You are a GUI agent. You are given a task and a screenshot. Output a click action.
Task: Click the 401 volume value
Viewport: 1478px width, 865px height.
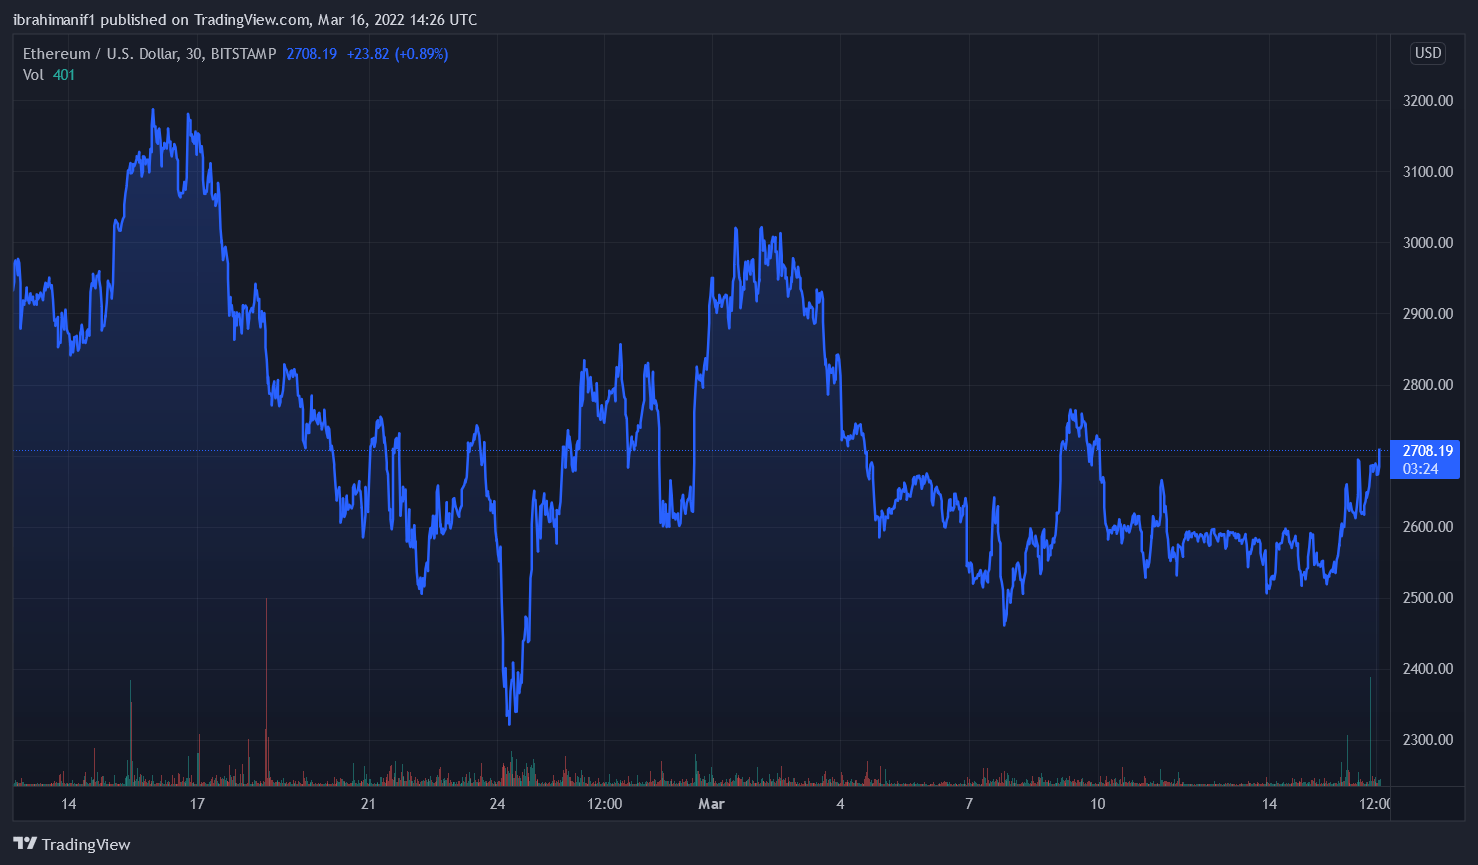(x=64, y=75)
